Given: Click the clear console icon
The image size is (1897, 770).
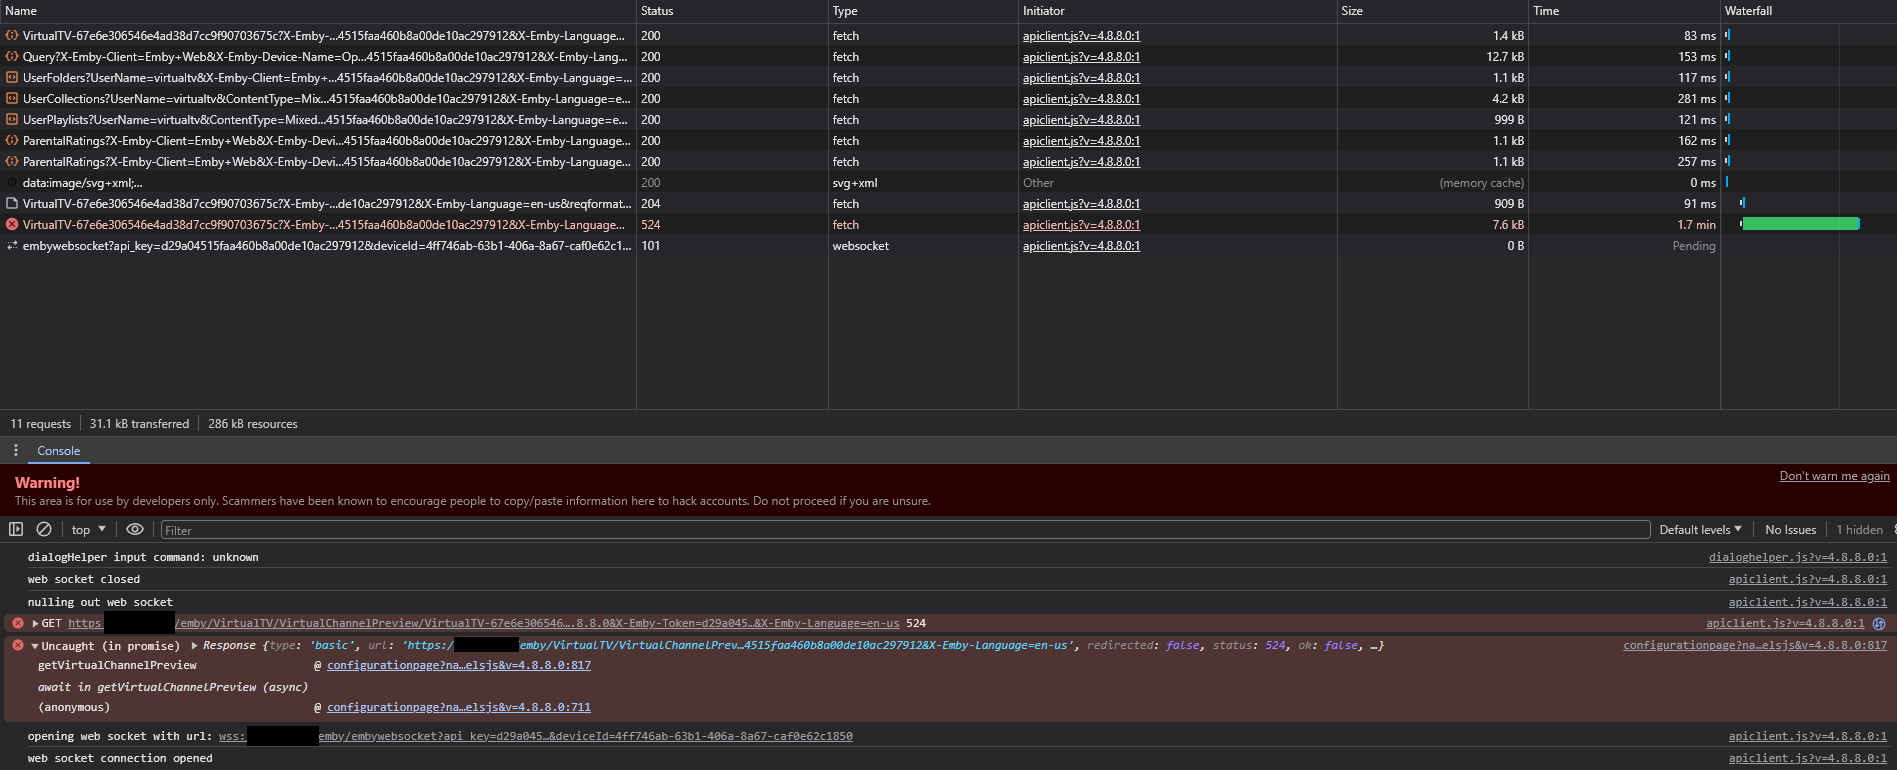Looking at the screenshot, I should click(44, 529).
